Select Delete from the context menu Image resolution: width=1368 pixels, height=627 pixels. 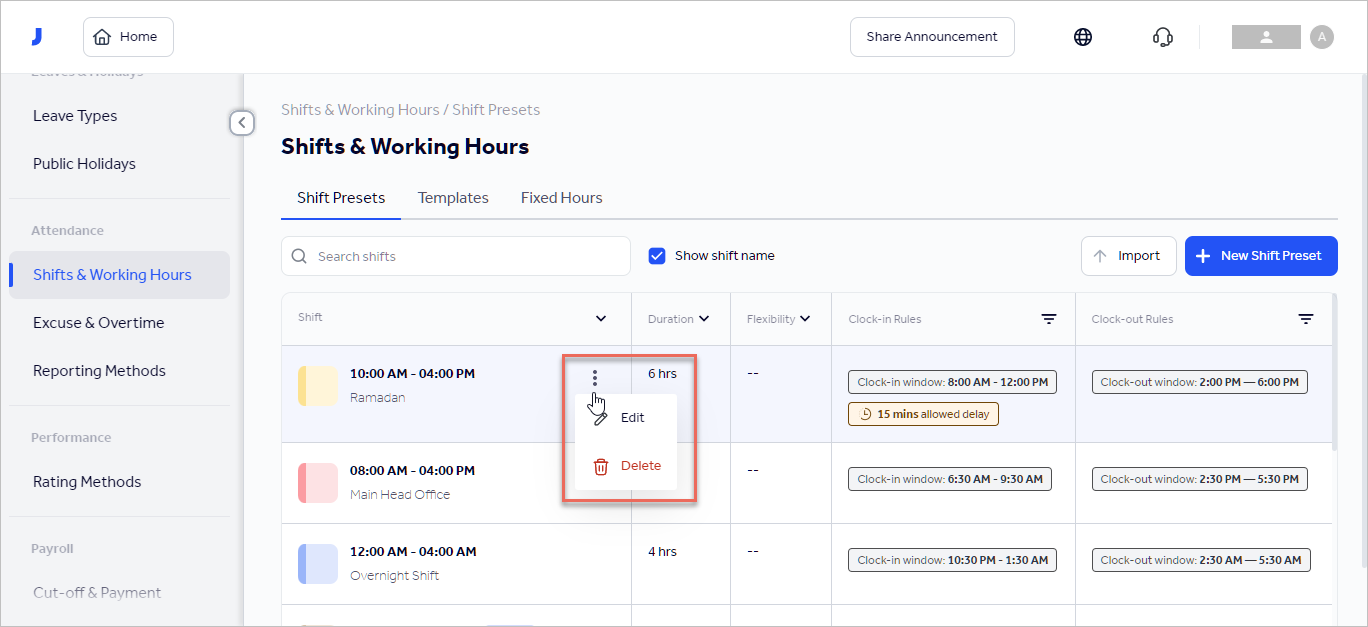tap(640, 465)
